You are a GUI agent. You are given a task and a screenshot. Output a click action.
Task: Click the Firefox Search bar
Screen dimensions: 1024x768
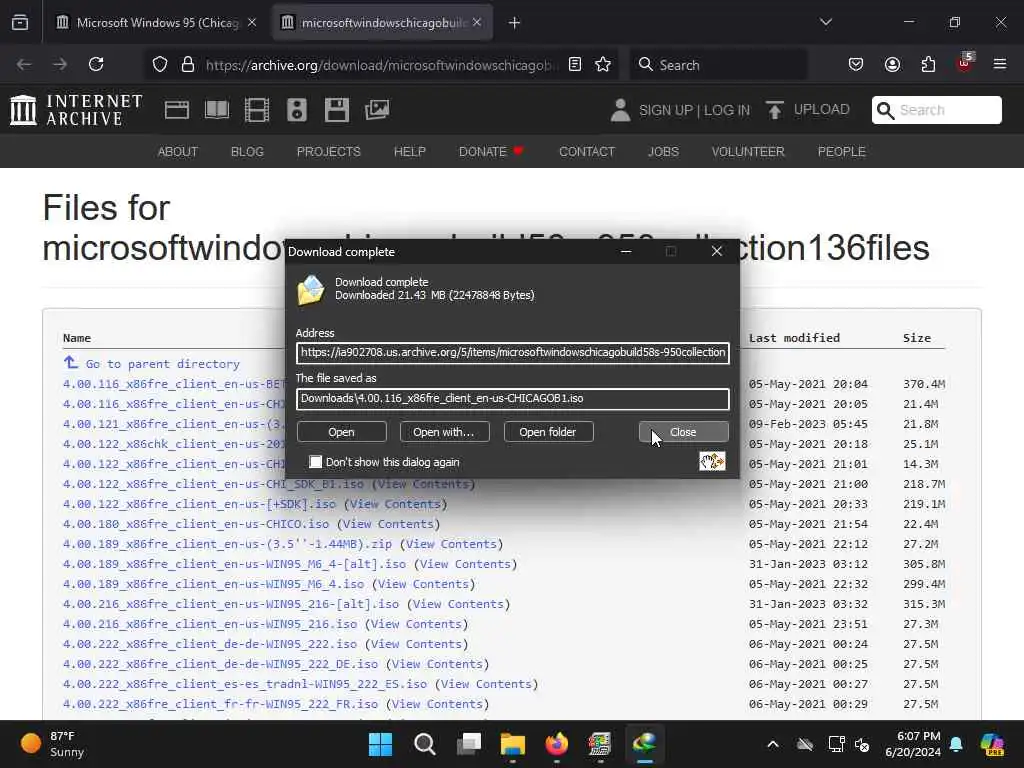click(718, 64)
